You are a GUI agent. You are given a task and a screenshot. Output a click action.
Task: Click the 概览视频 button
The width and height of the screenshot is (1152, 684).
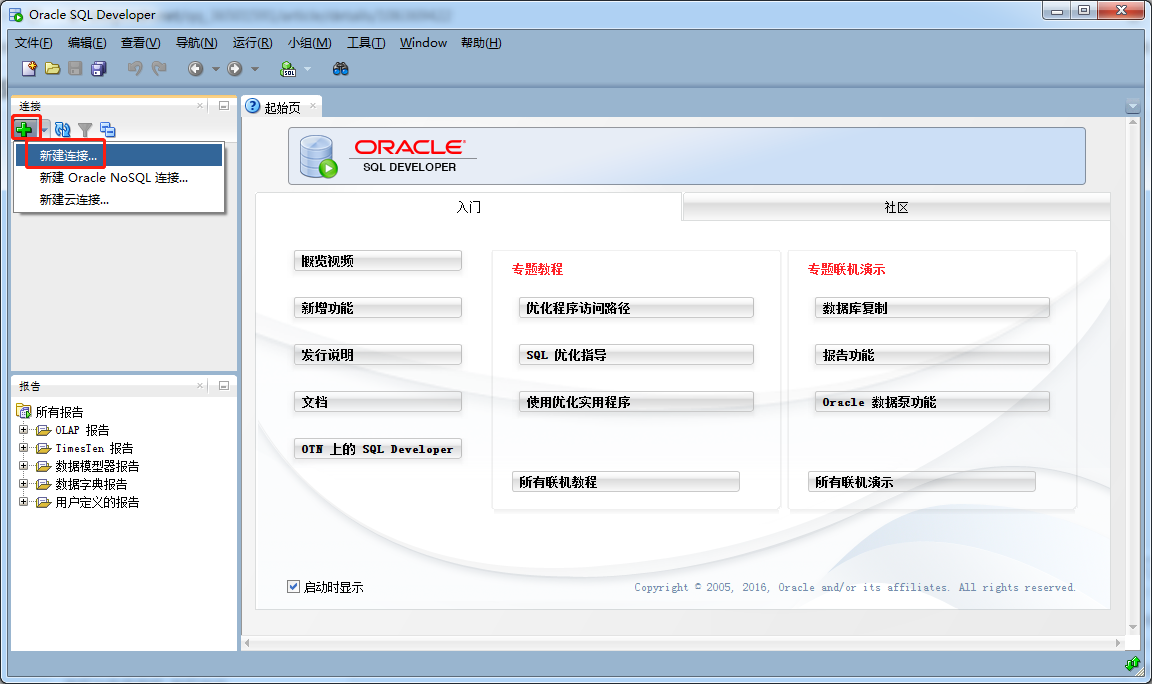[x=378, y=261]
